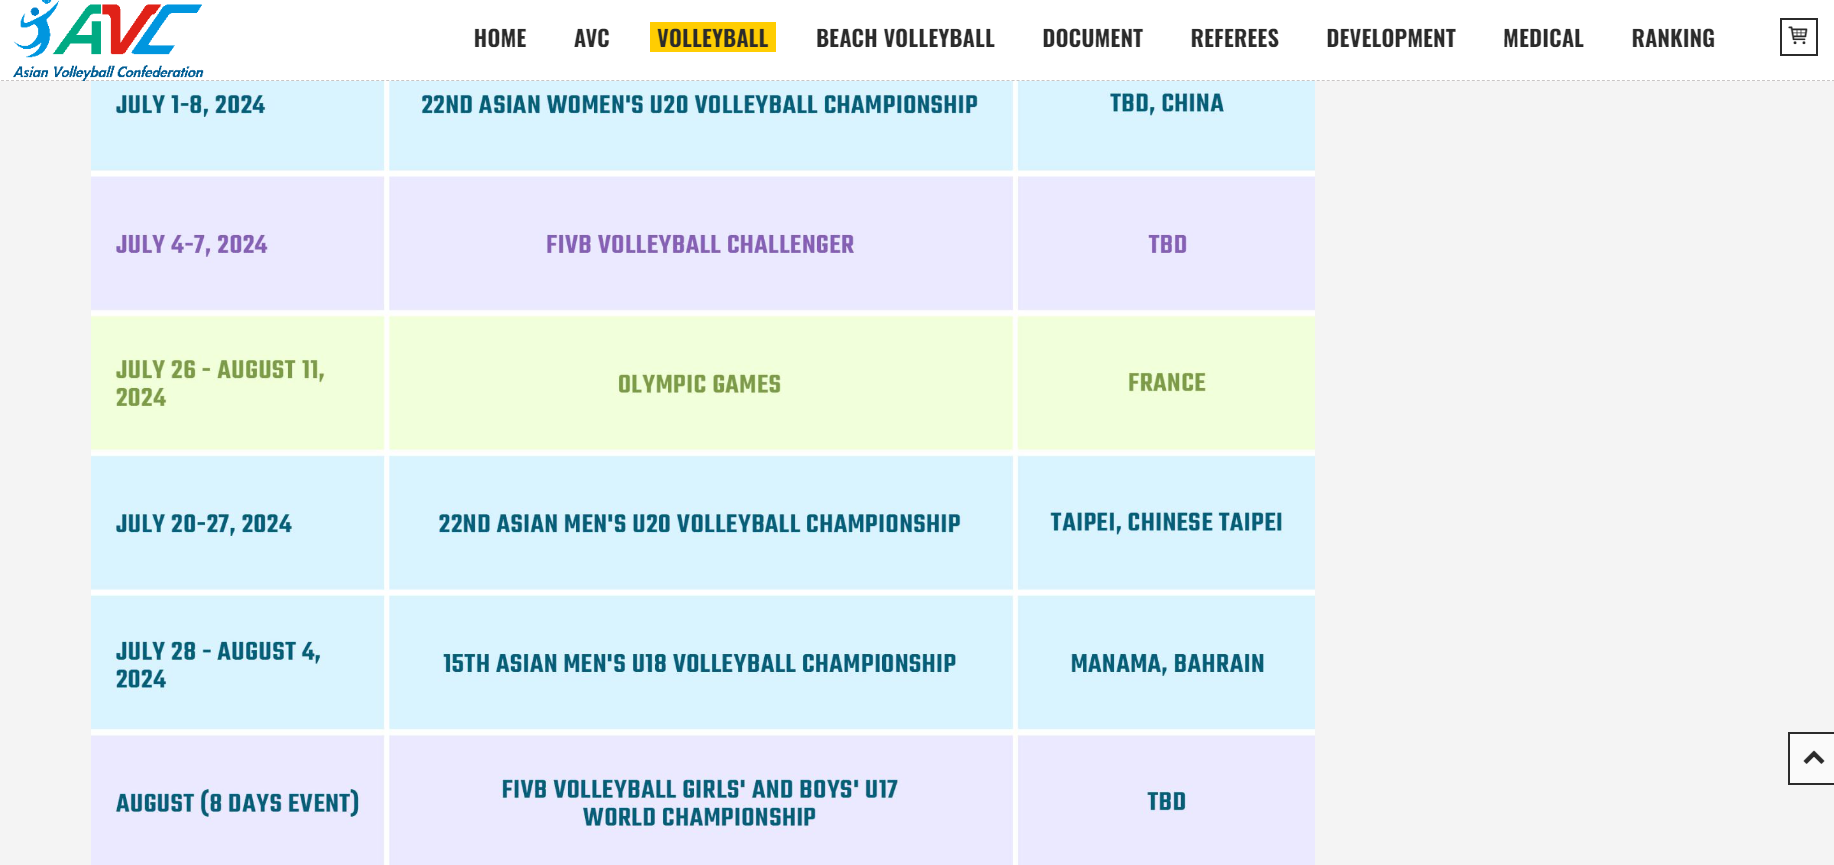Select the Medical menu item
Image resolution: width=1834 pixels, height=865 pixels.
[1543, 39]
